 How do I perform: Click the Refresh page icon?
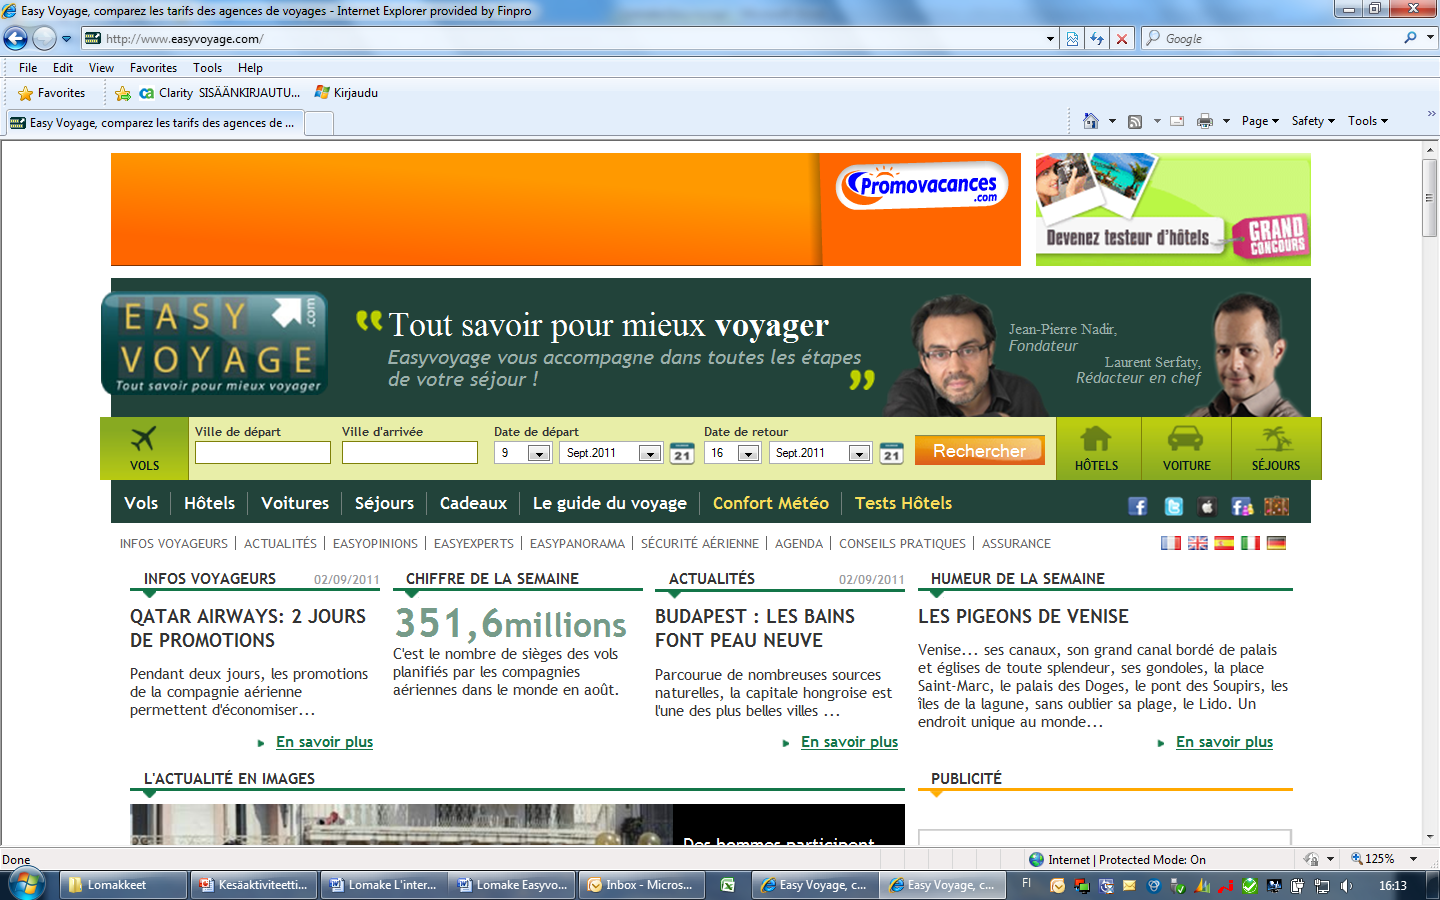[x=1097, y=38]
